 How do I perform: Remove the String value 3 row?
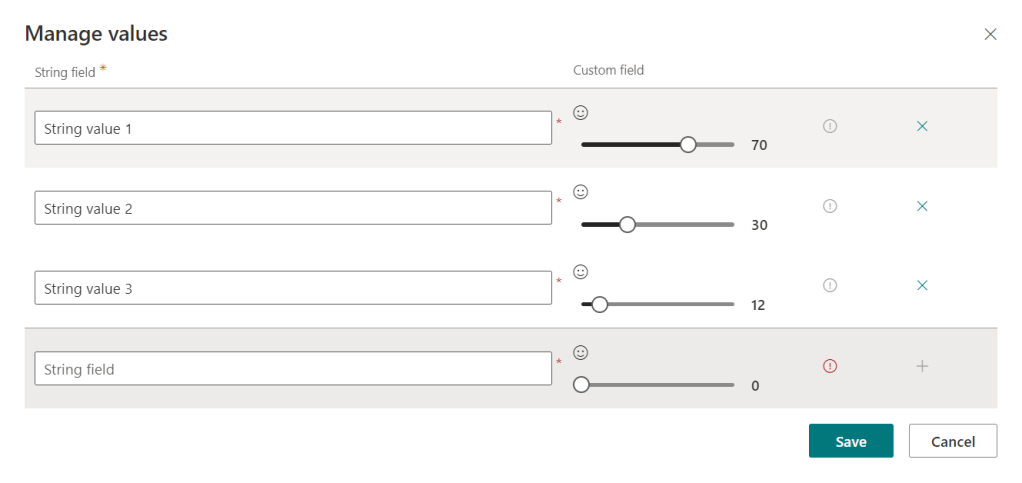click(922, 286)
